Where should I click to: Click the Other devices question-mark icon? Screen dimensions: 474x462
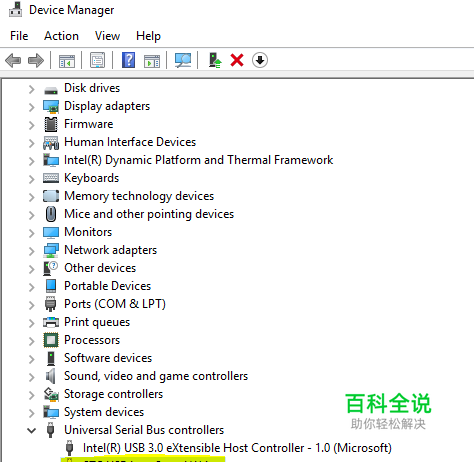click(x=51, y=268)
